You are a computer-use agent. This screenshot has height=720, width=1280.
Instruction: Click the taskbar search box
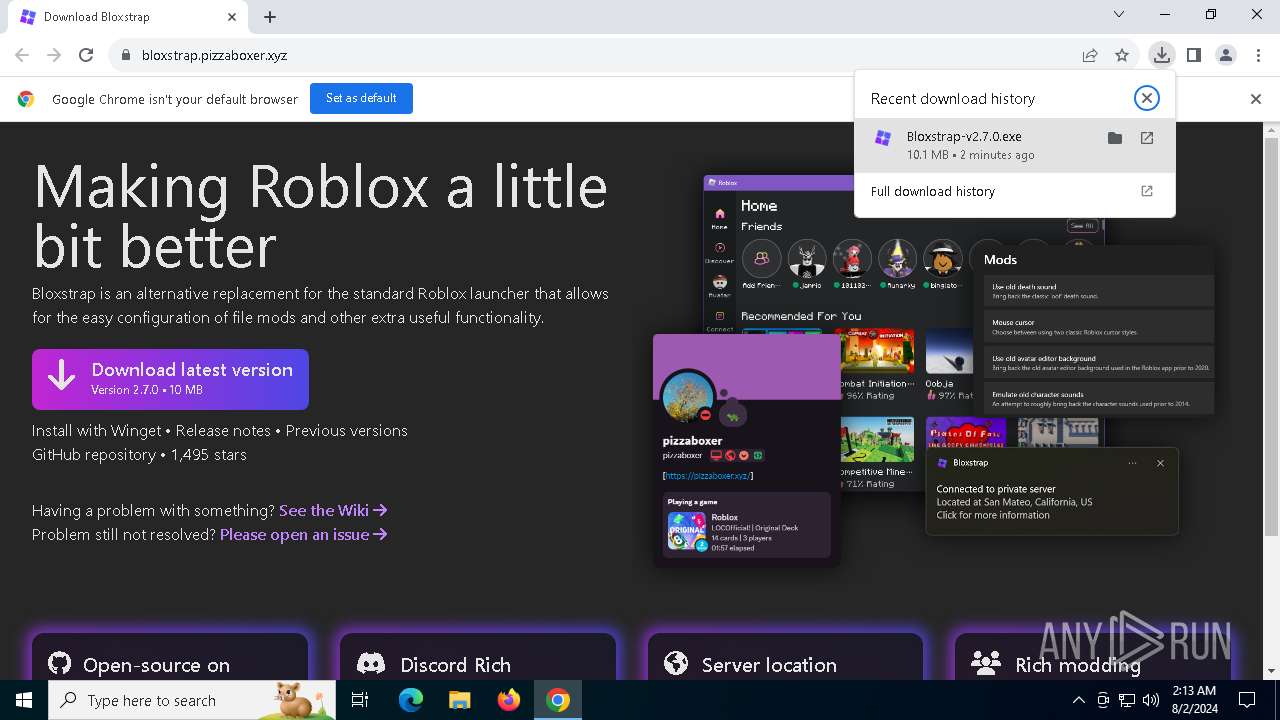[x=192, y=700]
